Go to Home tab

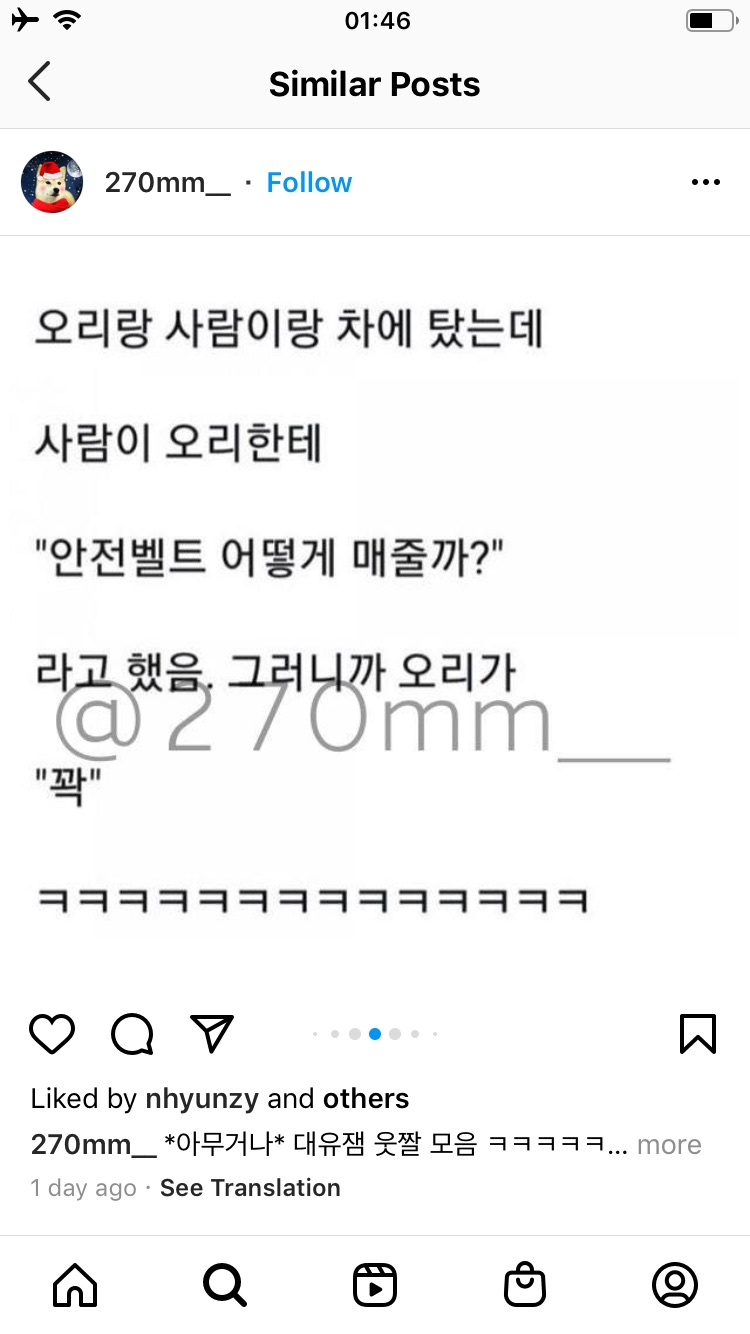75,1285
